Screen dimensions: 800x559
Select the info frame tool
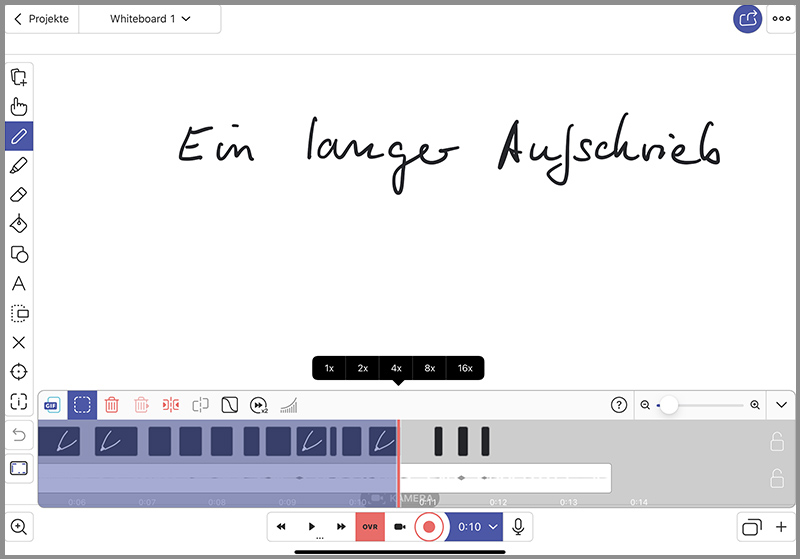(x=19, y=401)
